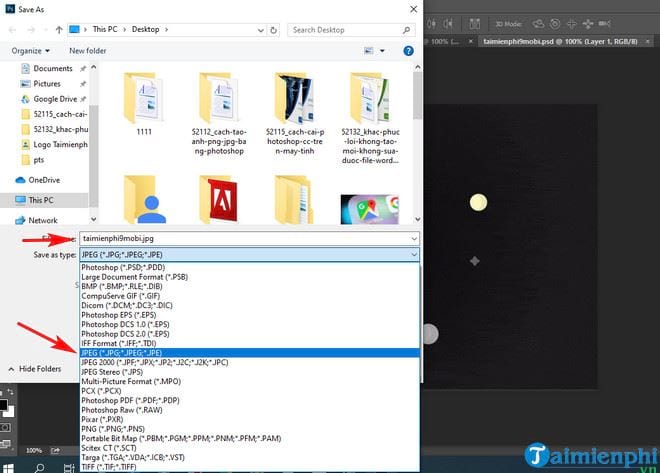Go forward in the Save As dialog
The height and width of the screenshot is (473, 660).
(x=31, y=30)
